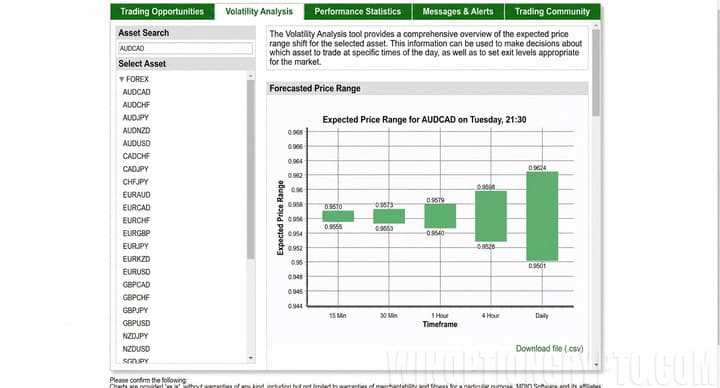720x388 pixels.
Task: Click the chart title for AUDCAD
Action: (424, 120)
